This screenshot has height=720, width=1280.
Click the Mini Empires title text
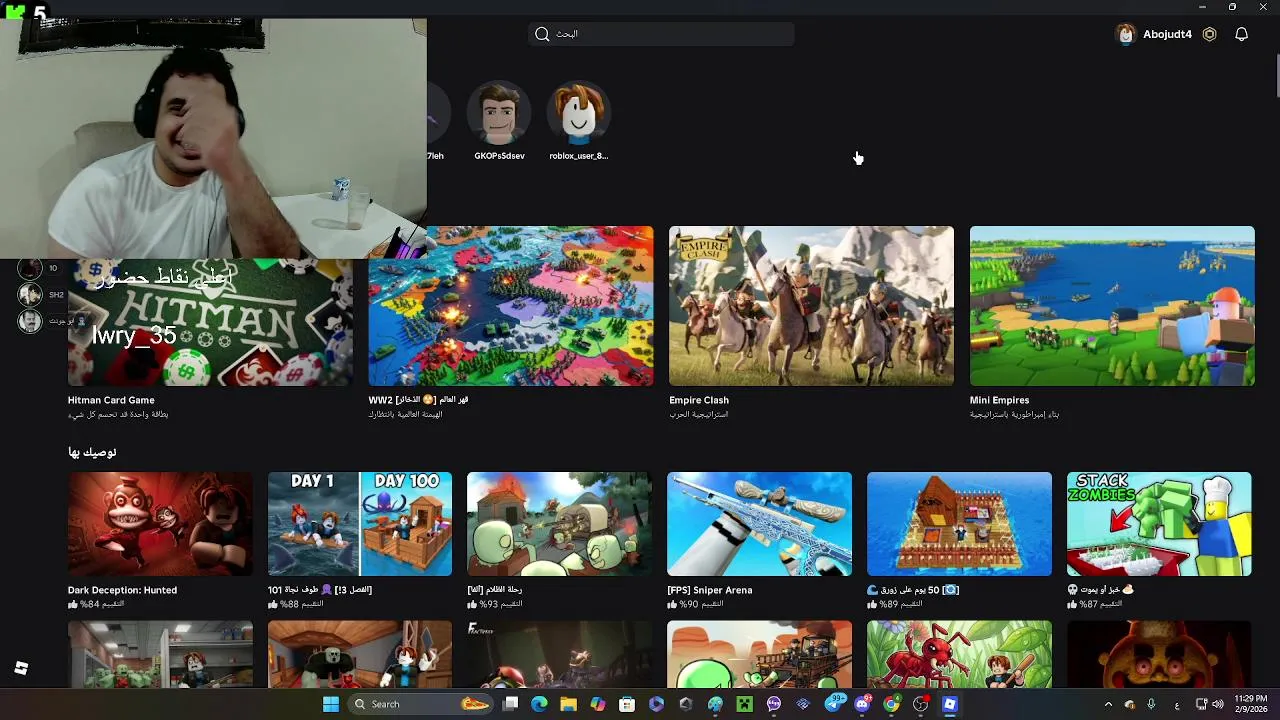(x=999, y=400)
